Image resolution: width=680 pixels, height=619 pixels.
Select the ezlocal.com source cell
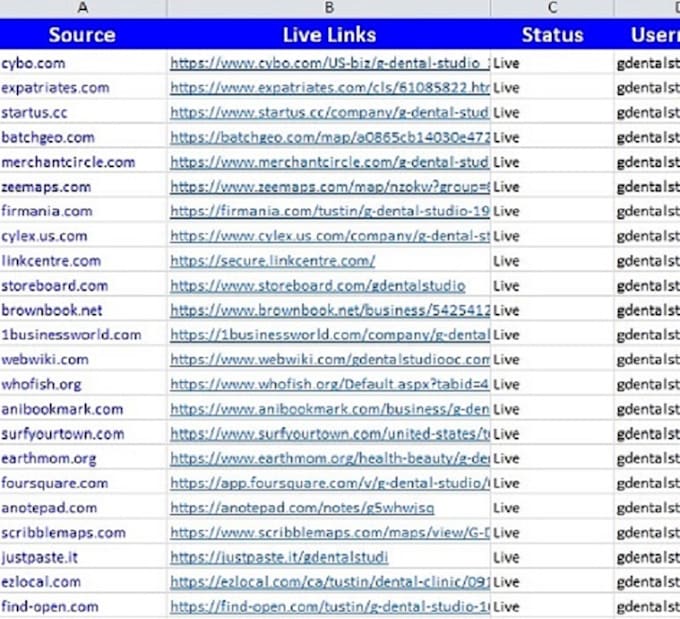tap(83, 582)
